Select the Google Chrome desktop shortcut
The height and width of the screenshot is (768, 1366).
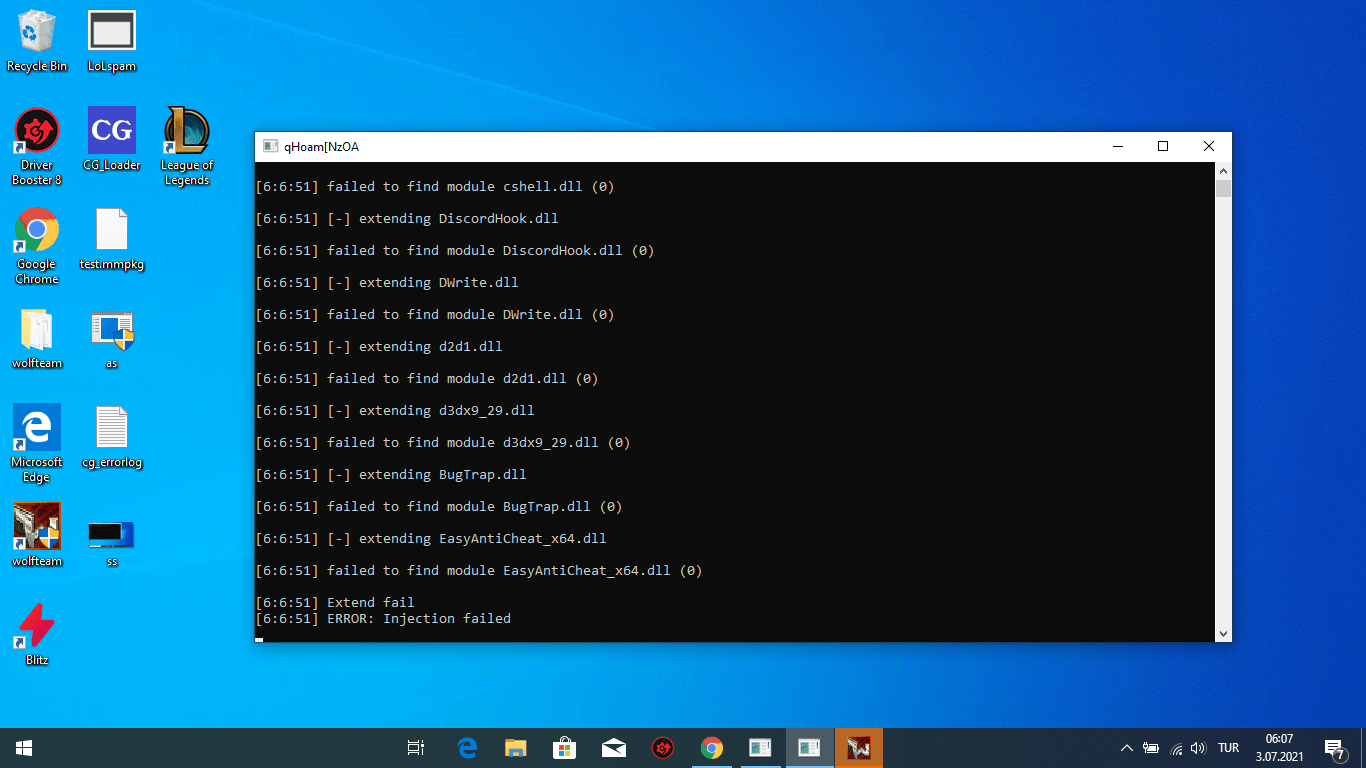[37, 246]
